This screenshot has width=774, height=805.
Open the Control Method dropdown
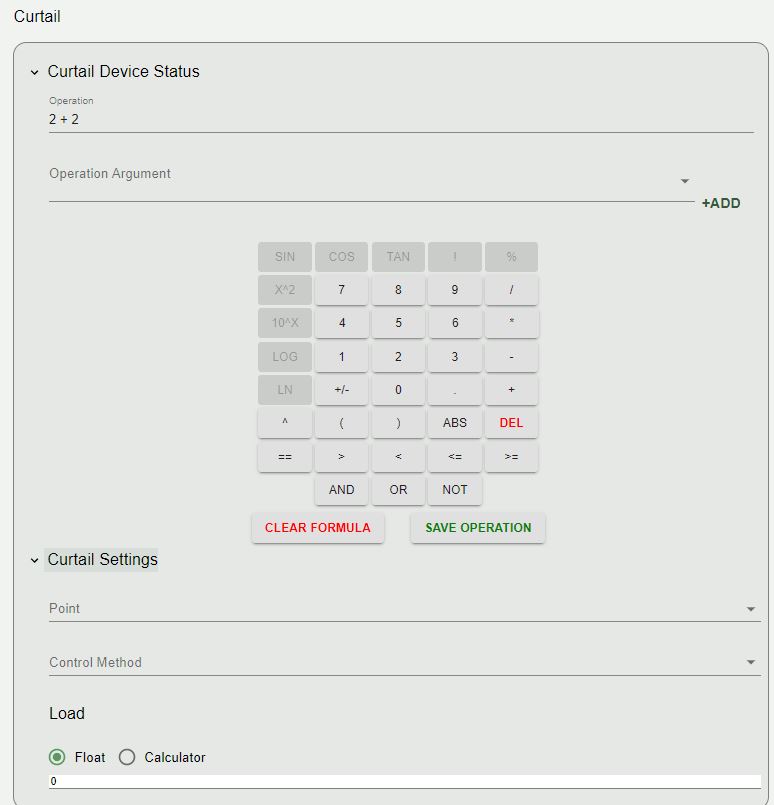405,663
